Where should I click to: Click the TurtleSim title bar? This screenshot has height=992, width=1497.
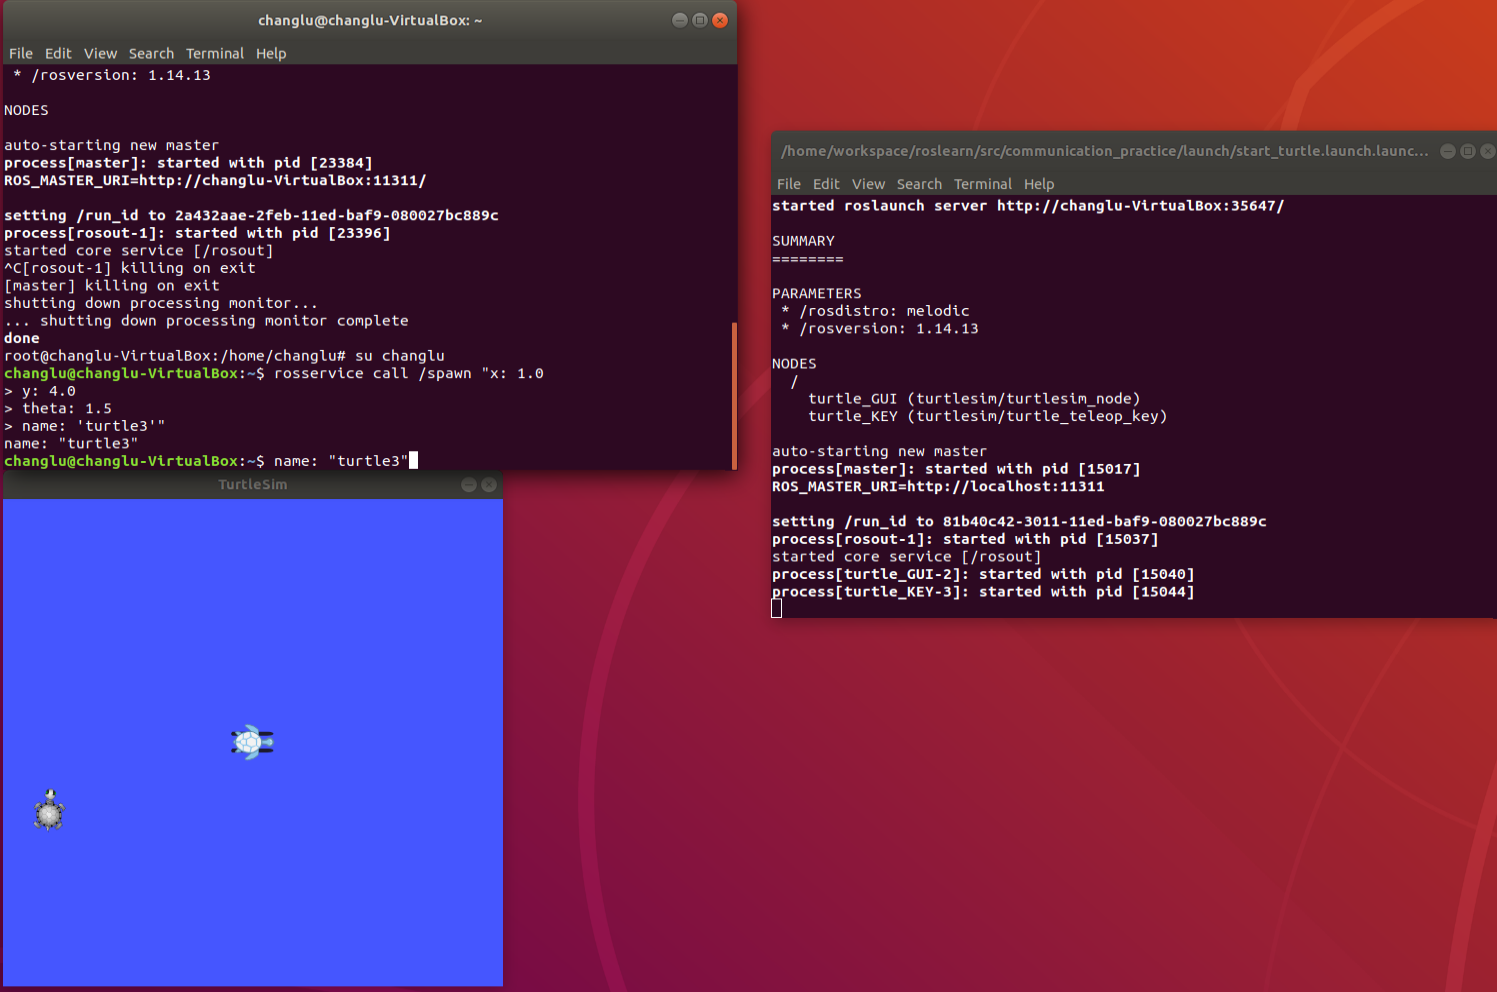(x=253, y=485)
